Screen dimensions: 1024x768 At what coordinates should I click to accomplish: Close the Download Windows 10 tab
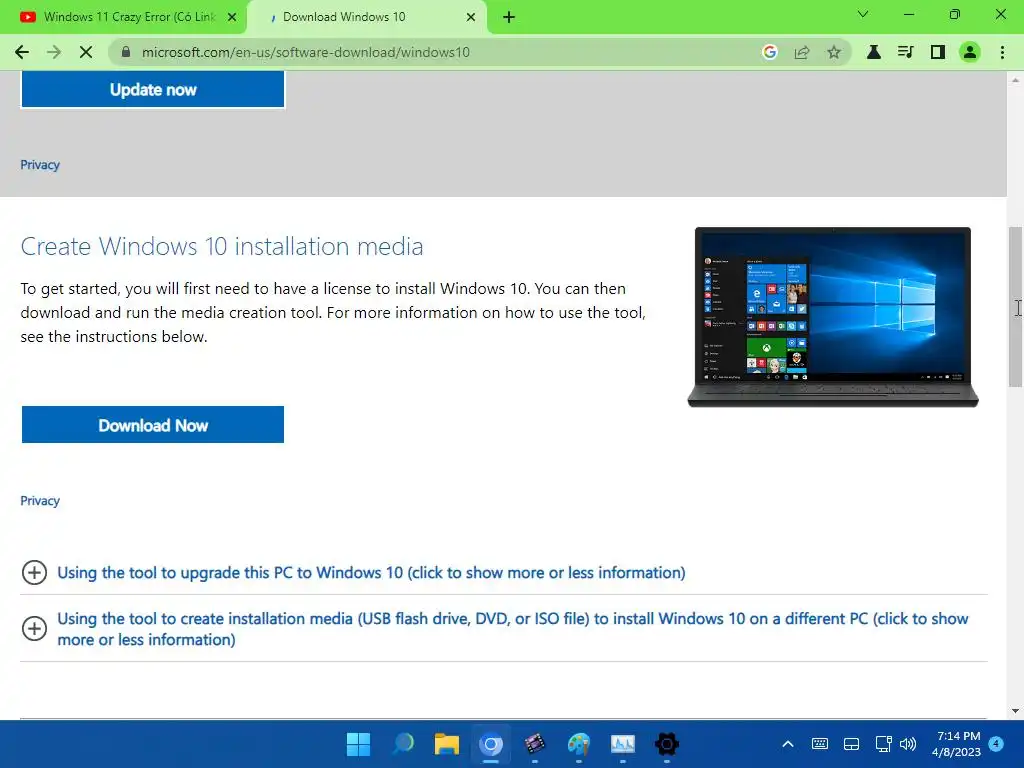pos(471,17)
